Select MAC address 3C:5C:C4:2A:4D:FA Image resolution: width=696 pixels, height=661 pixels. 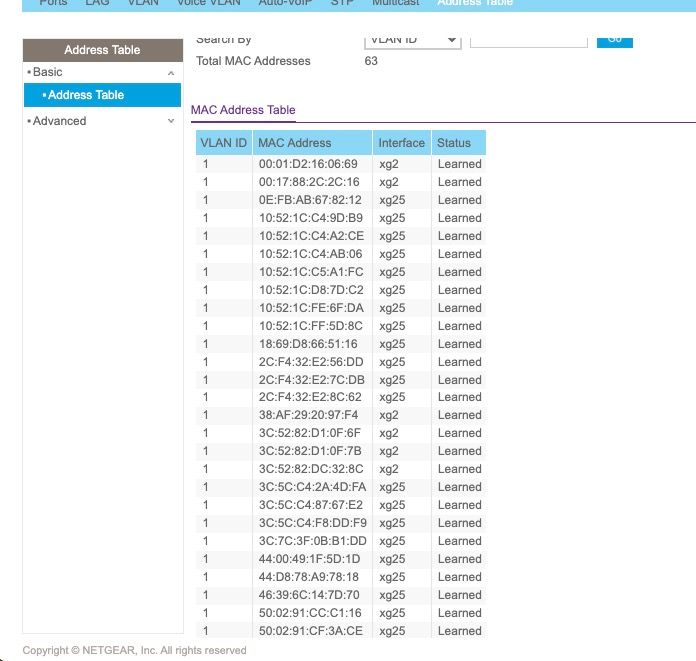[x=312, y=487]
